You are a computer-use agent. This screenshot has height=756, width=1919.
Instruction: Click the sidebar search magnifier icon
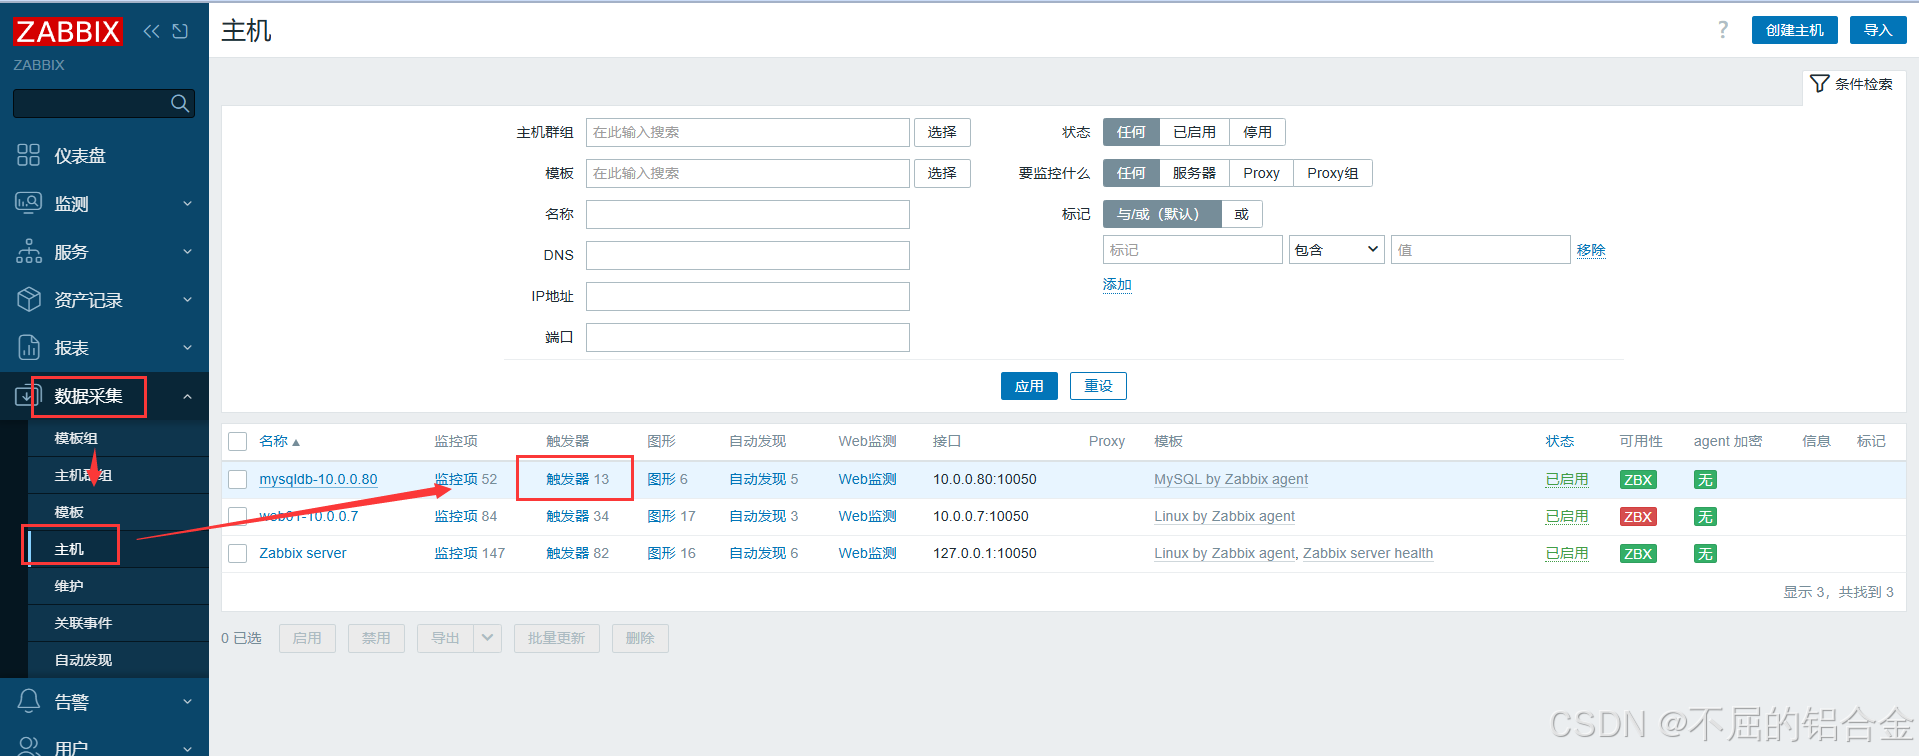pos(180,103)
